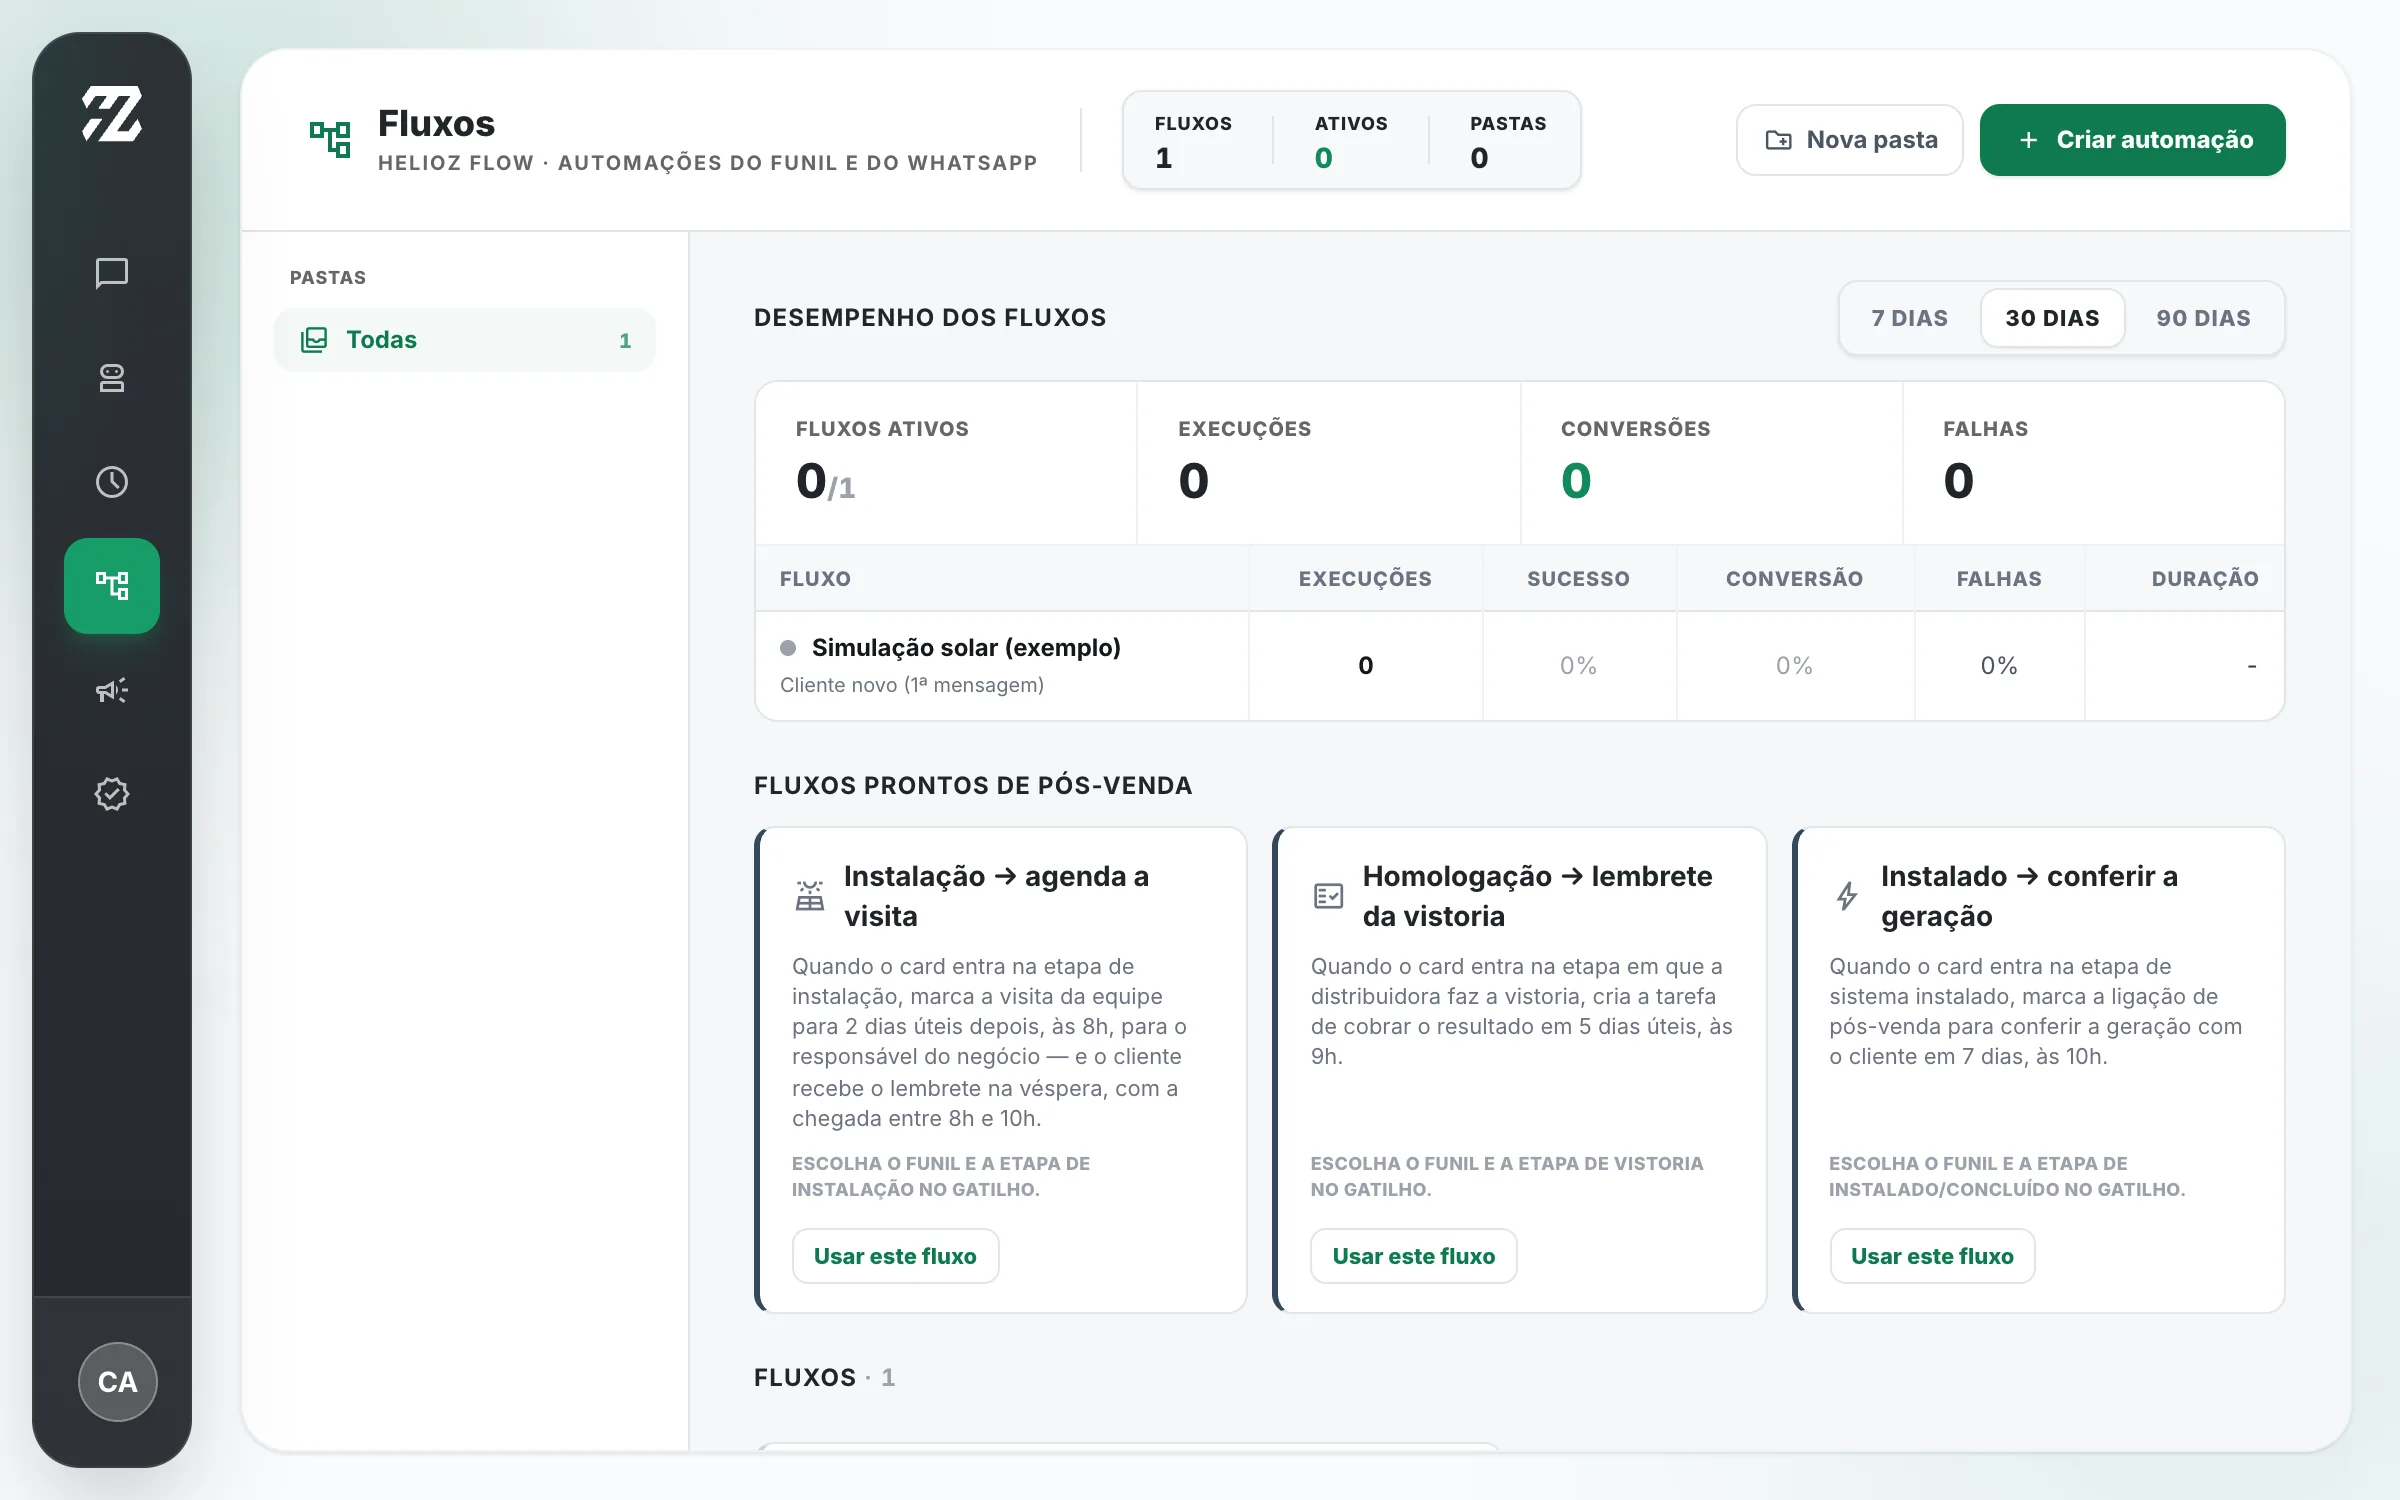The image size is (2400, 1500).
Task: Click the Todas folder icon
Action: tap(314, 340)
